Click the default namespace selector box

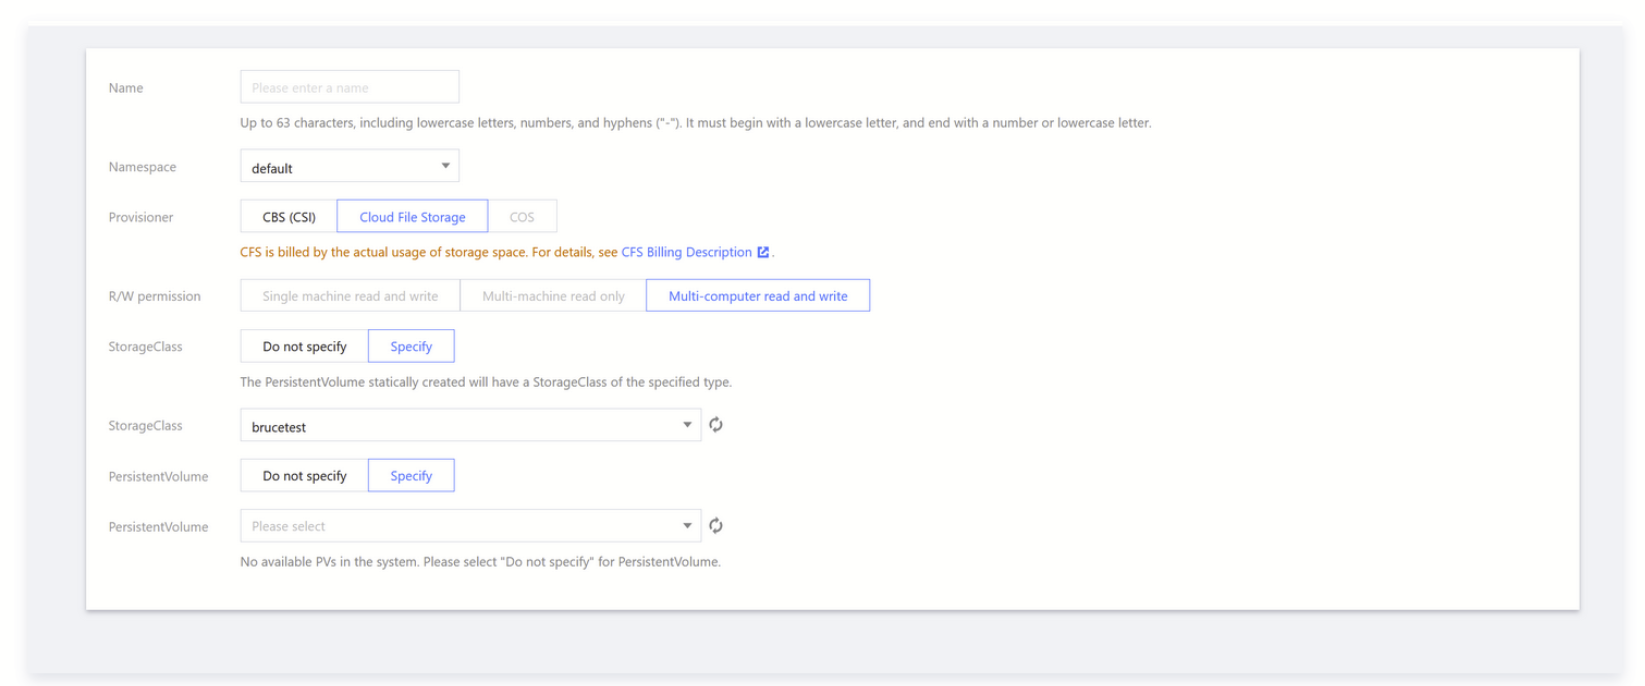tap(340, 167)
